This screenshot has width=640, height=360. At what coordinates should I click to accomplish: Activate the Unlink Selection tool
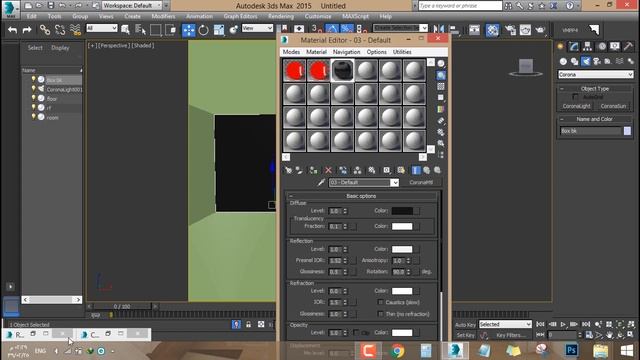tap(60, 30)
